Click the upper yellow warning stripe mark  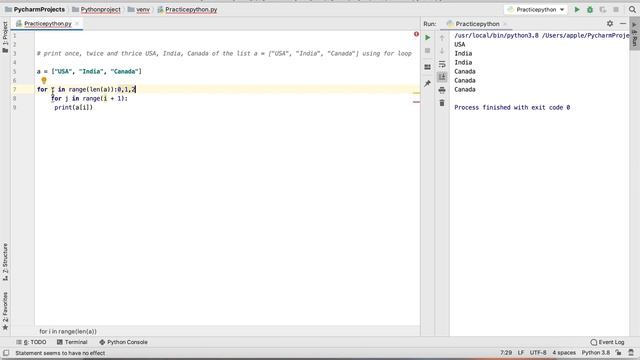point(416,93)
